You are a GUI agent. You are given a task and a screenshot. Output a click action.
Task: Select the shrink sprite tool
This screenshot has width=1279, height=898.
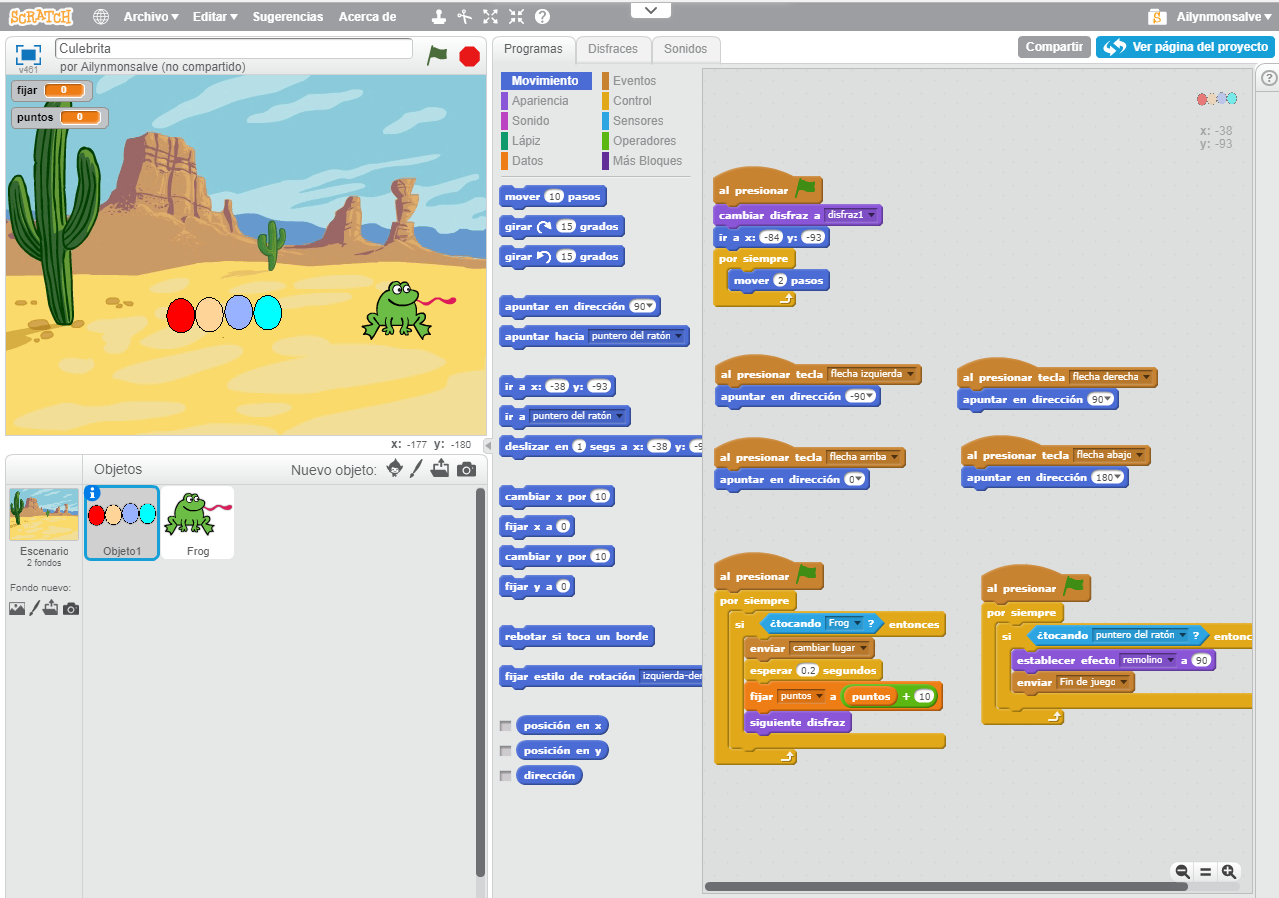[x=517, y=16]
